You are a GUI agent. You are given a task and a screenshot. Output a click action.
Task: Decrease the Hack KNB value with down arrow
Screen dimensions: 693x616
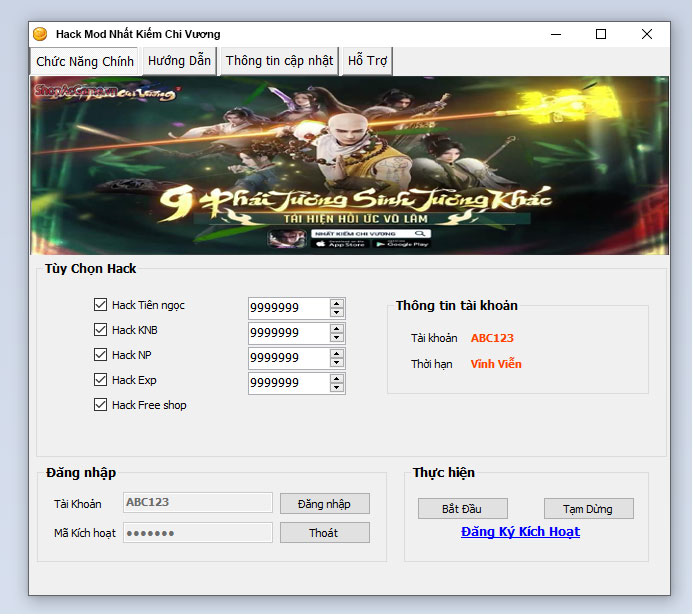click(x=337, y=338)
